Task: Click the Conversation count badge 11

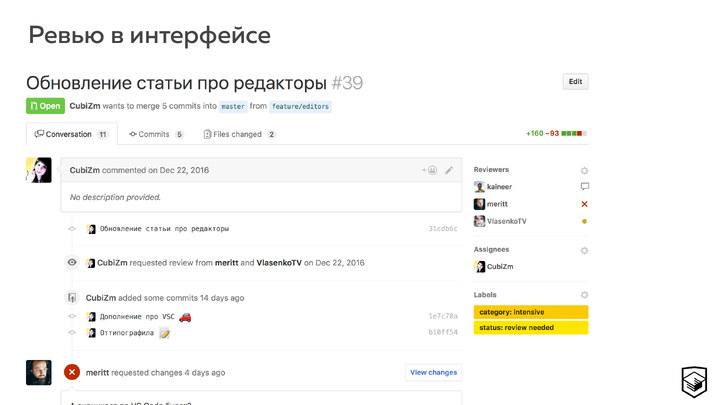Action: (102, 135)
